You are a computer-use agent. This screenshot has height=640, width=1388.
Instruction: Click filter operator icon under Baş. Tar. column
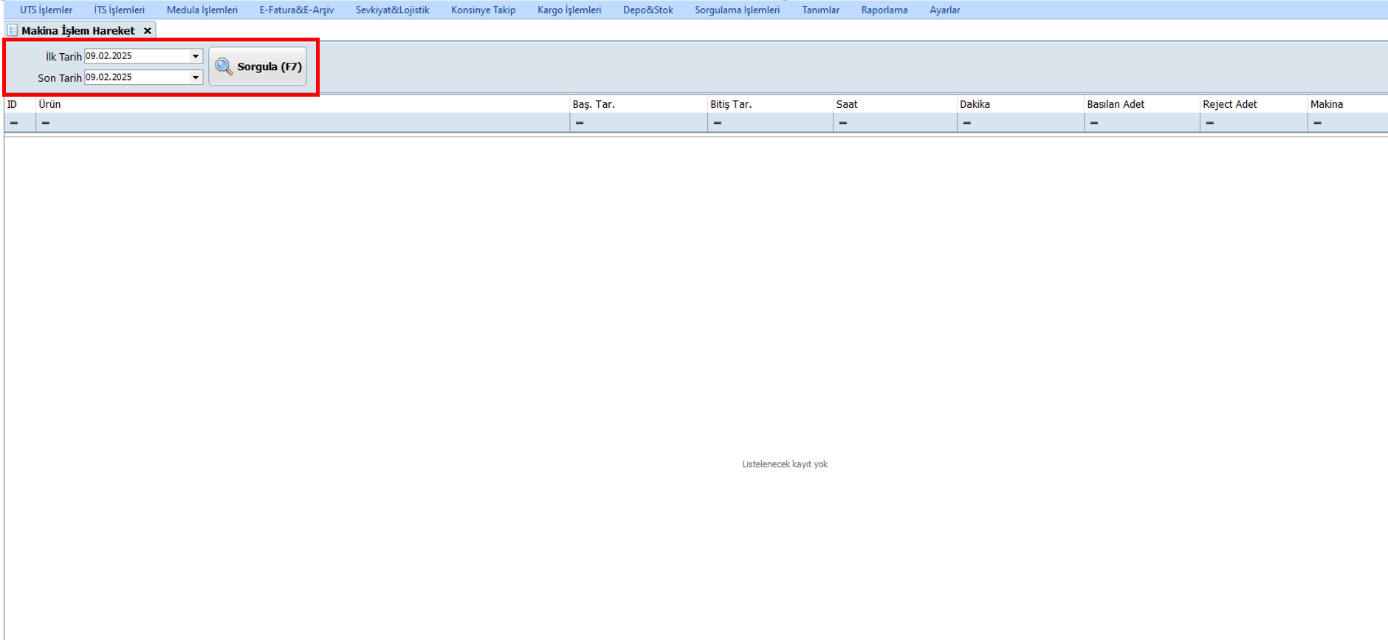click(580, 123)
